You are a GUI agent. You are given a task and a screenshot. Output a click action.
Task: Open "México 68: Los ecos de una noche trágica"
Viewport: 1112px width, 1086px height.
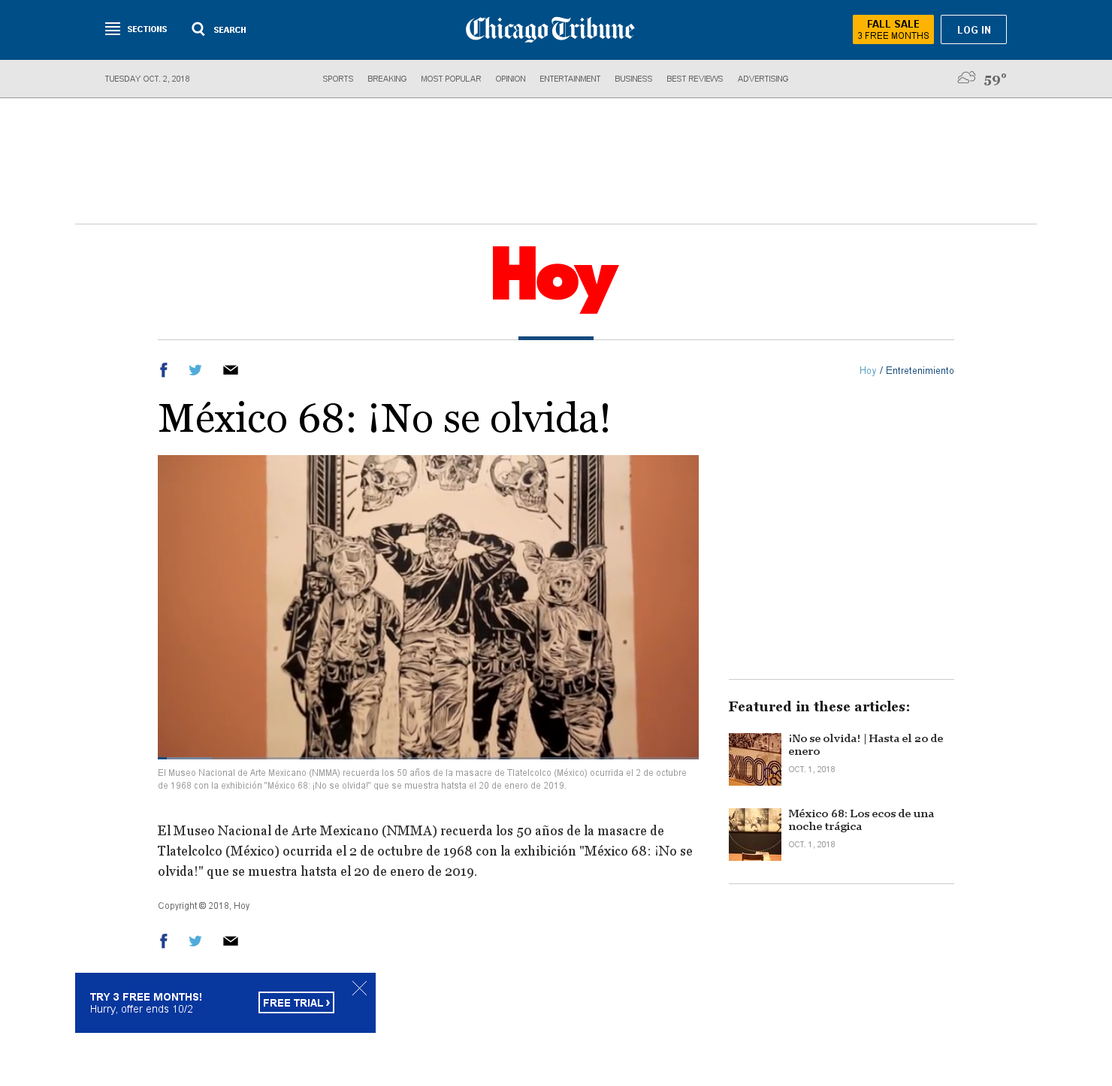[861, 820]
